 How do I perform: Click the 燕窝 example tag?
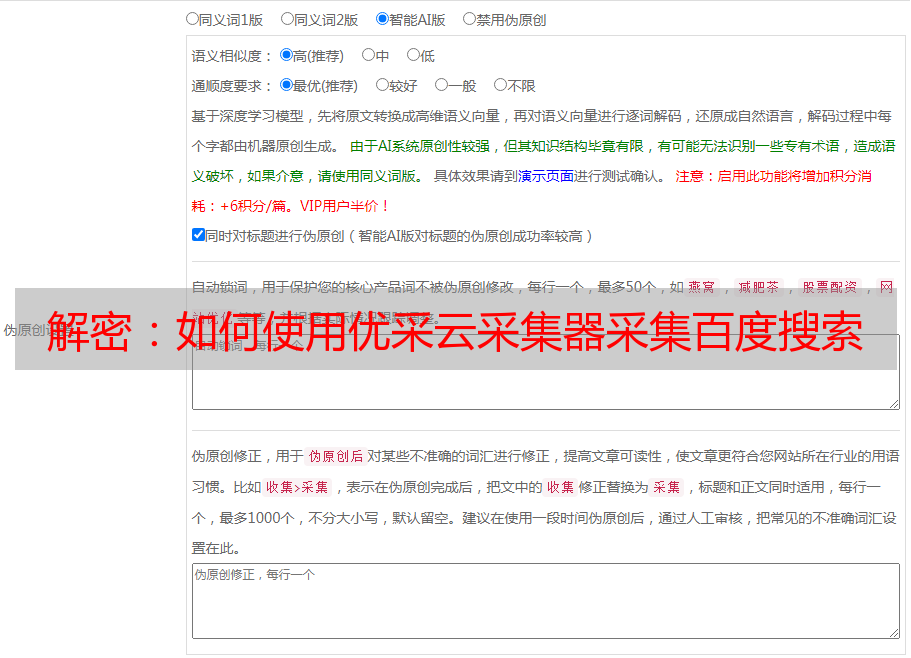coord(702,287)
